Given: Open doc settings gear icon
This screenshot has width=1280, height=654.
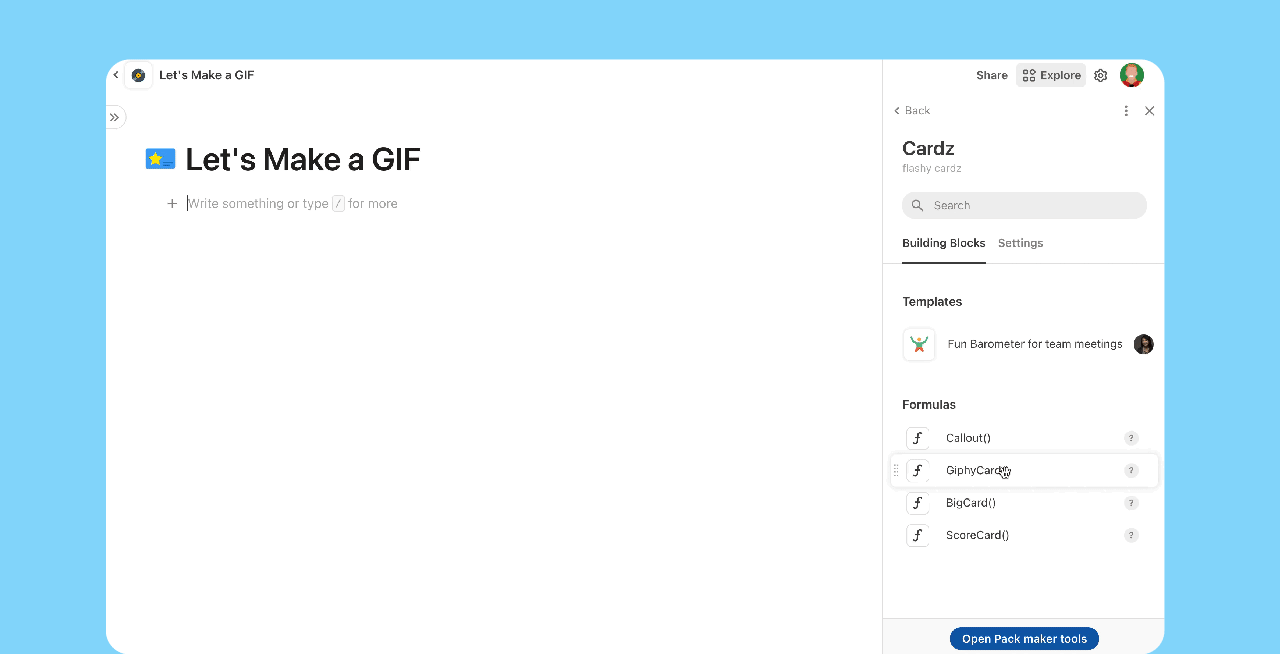Looking at the screenshot, I should [1101, 75].
